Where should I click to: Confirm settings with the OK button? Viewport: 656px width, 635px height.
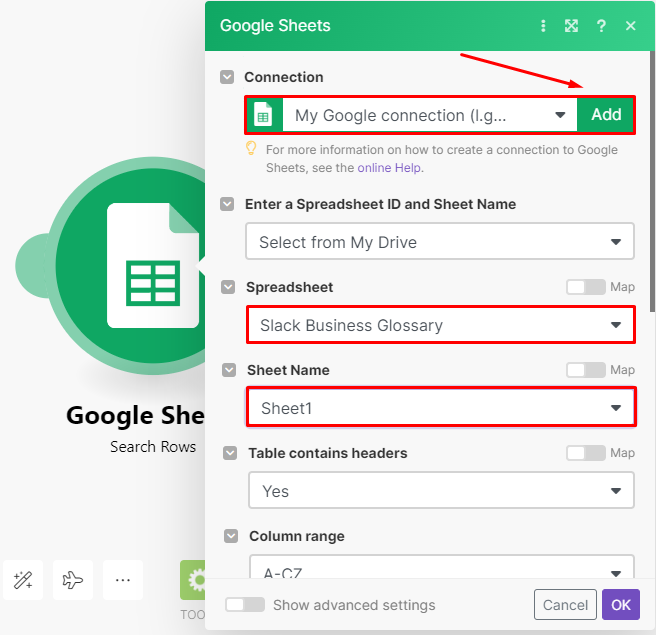621,604
